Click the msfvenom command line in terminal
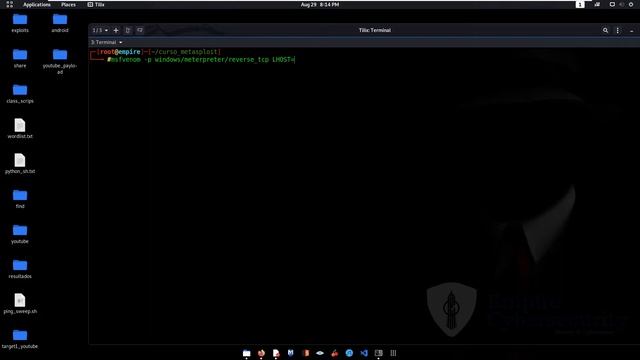 tap(201, 60)
